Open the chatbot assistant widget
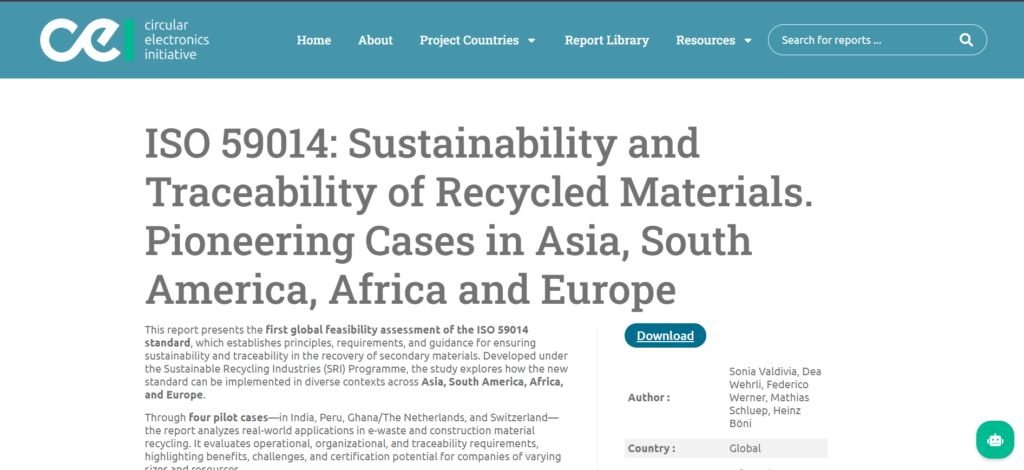Viewport: 1024px width, 470px height. click(x=995, y=439)
